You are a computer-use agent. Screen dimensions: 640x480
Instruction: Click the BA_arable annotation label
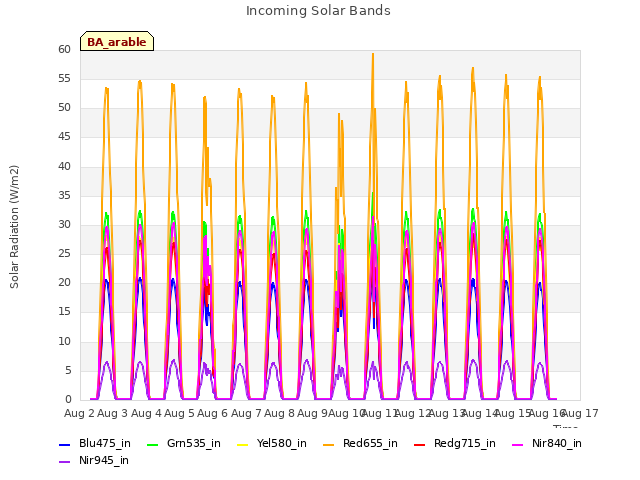point(117,41)
